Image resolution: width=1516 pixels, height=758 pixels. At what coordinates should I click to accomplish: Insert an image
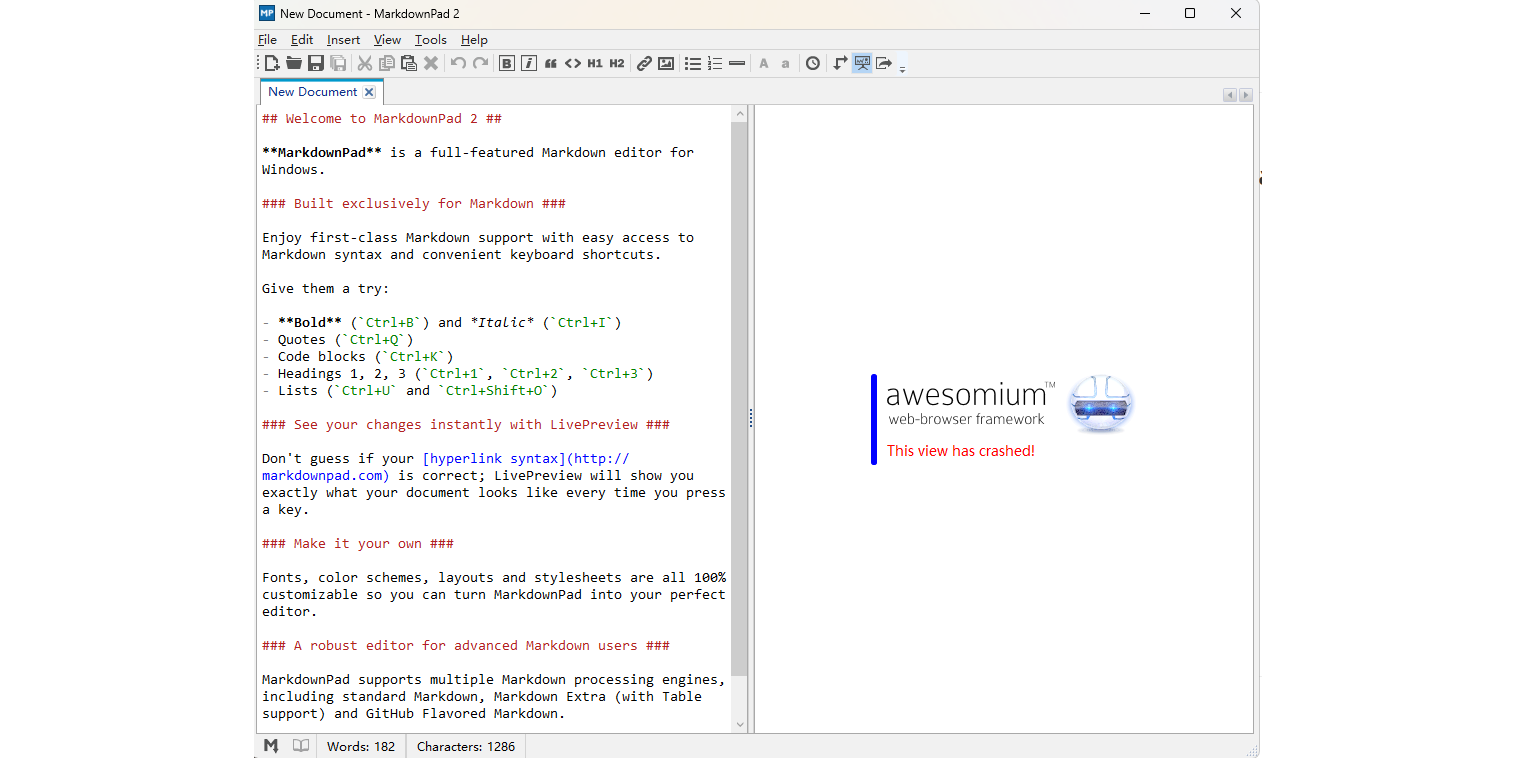pos(666,62)
